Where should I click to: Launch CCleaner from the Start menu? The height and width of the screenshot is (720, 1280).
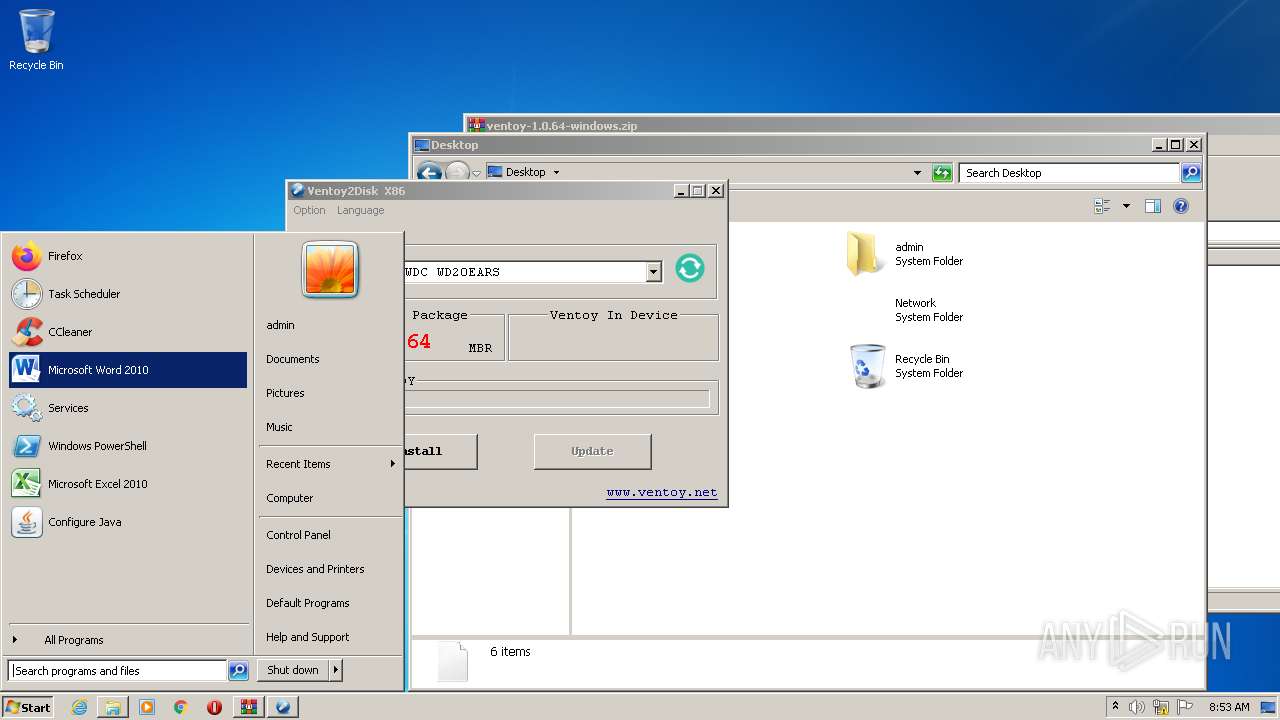pyautogui.click(x=128, y=332)
